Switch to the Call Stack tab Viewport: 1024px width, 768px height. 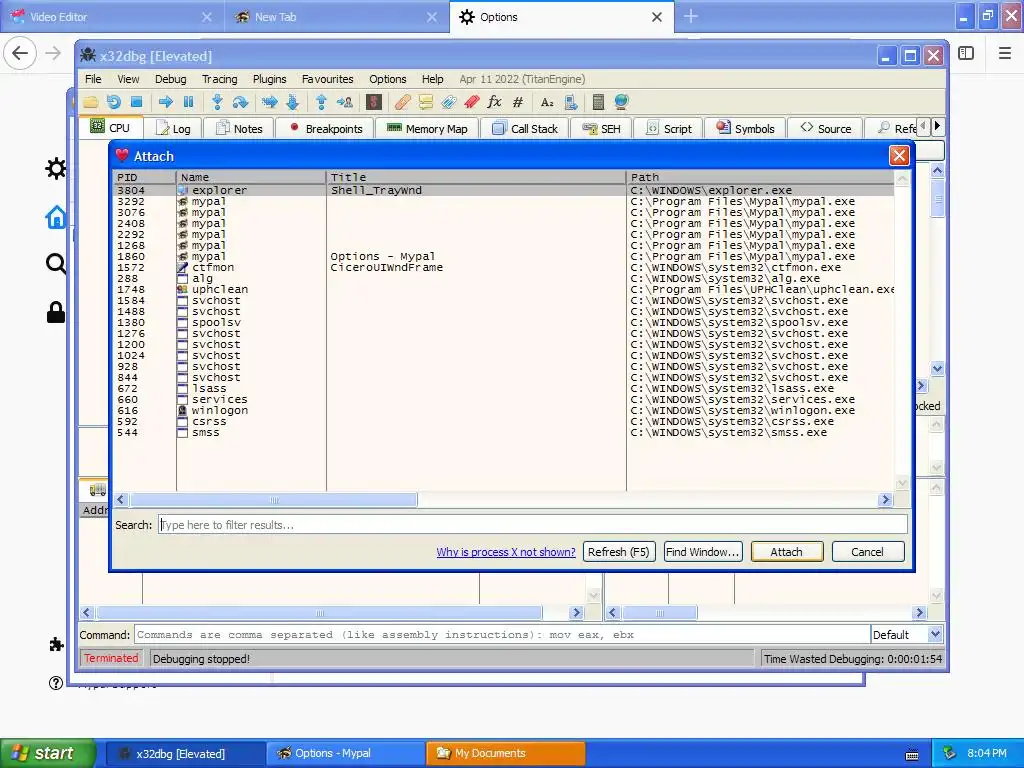[x=526, y=129]
